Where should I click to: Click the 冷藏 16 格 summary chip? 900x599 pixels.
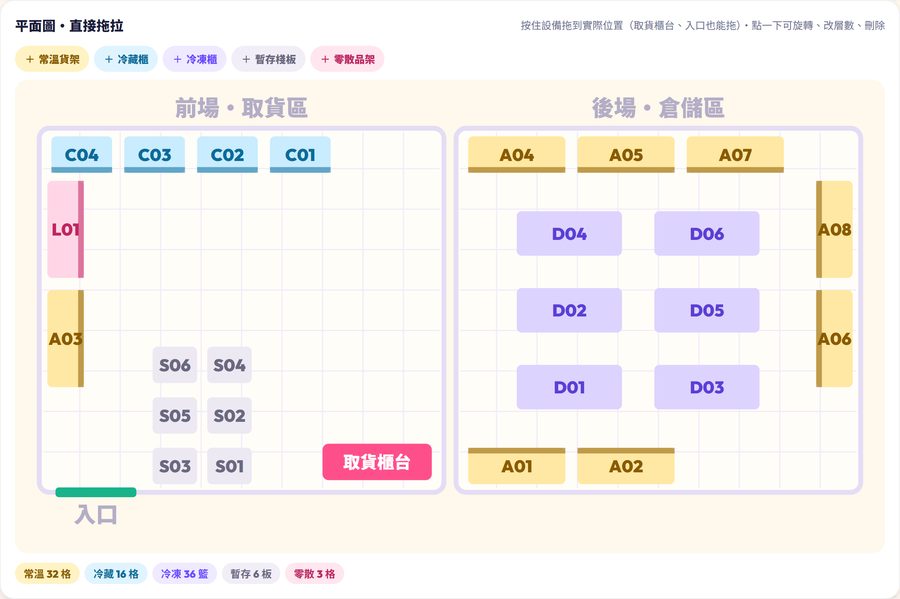(116, 574)
